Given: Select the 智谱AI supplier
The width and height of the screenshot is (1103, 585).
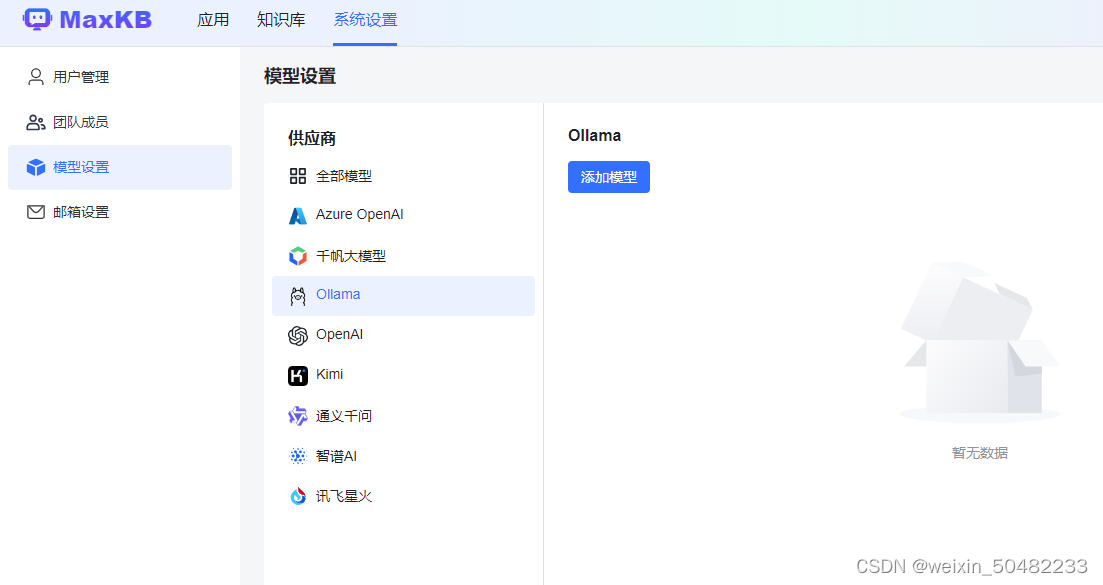Looking at the screenshot, I should [403, 456].
